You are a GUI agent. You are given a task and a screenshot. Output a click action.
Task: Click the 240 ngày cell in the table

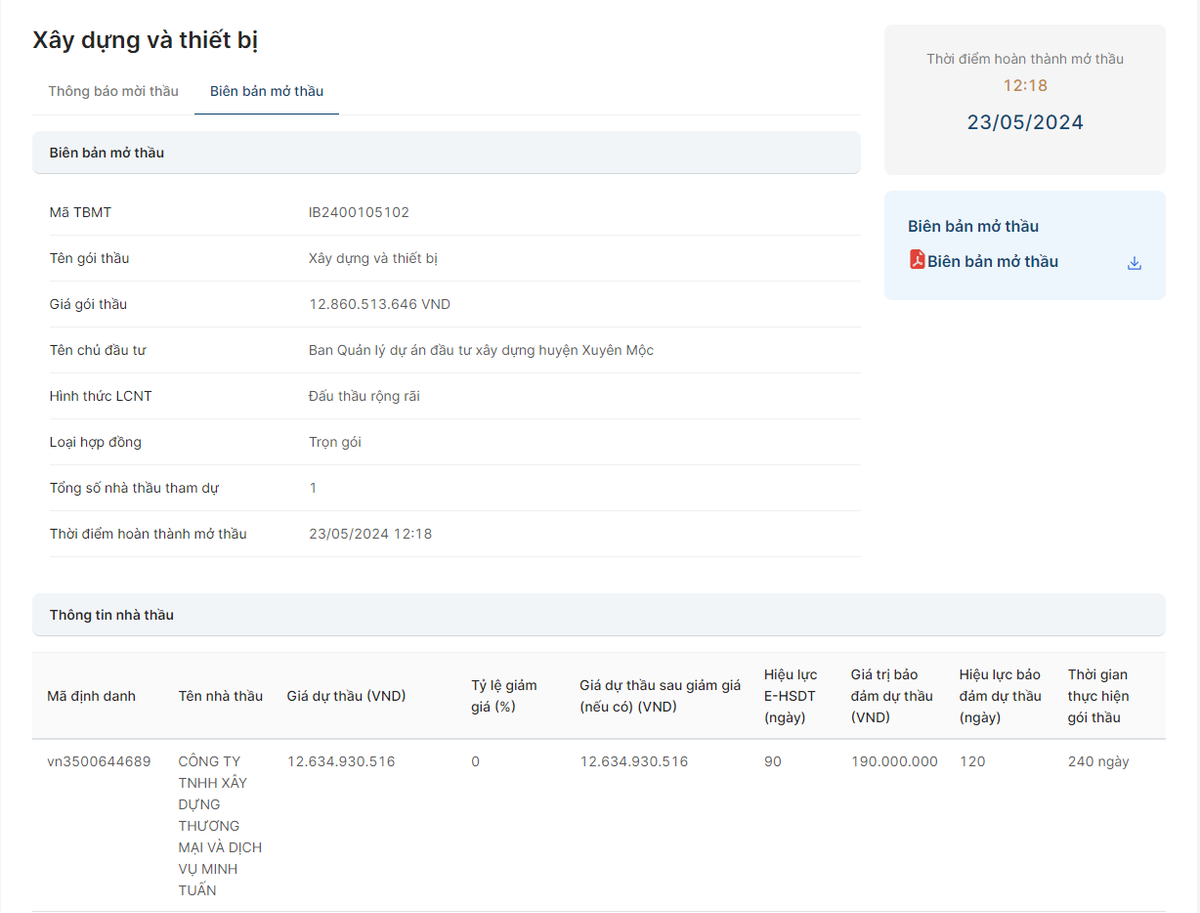1098,761
